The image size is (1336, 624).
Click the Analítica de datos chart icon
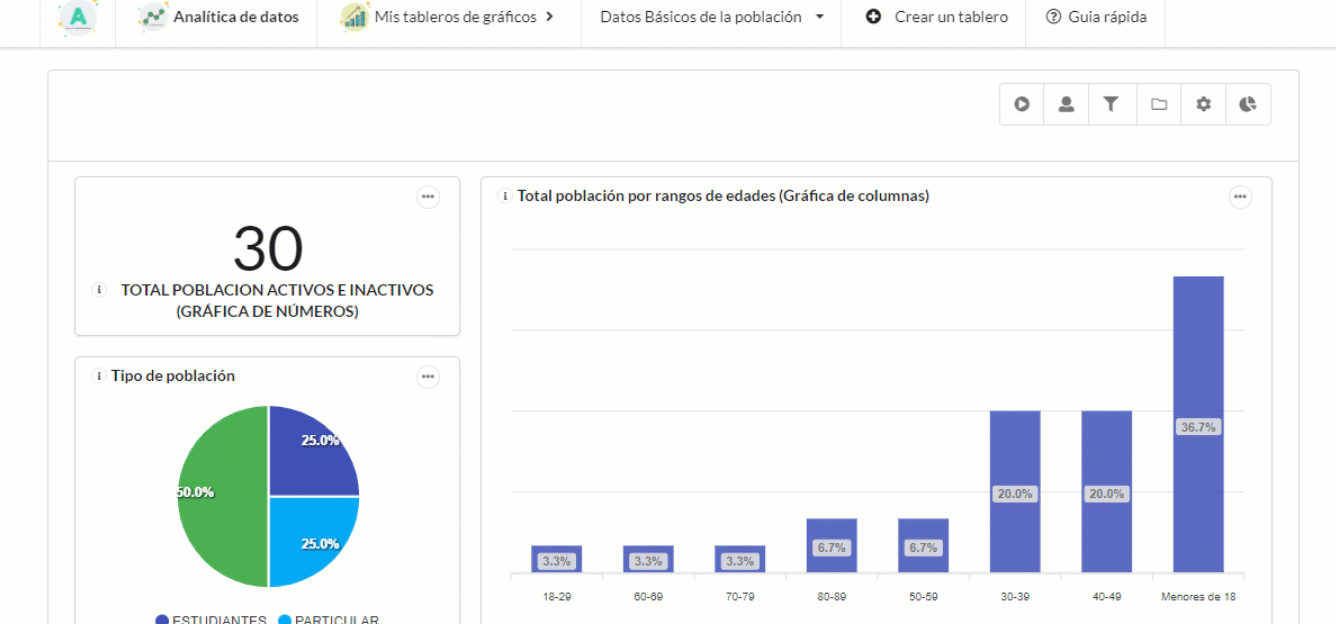(x=152, y=17)
